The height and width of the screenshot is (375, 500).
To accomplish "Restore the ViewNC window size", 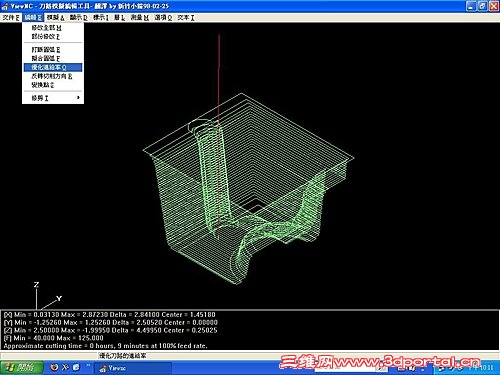I will pos(482,6).
